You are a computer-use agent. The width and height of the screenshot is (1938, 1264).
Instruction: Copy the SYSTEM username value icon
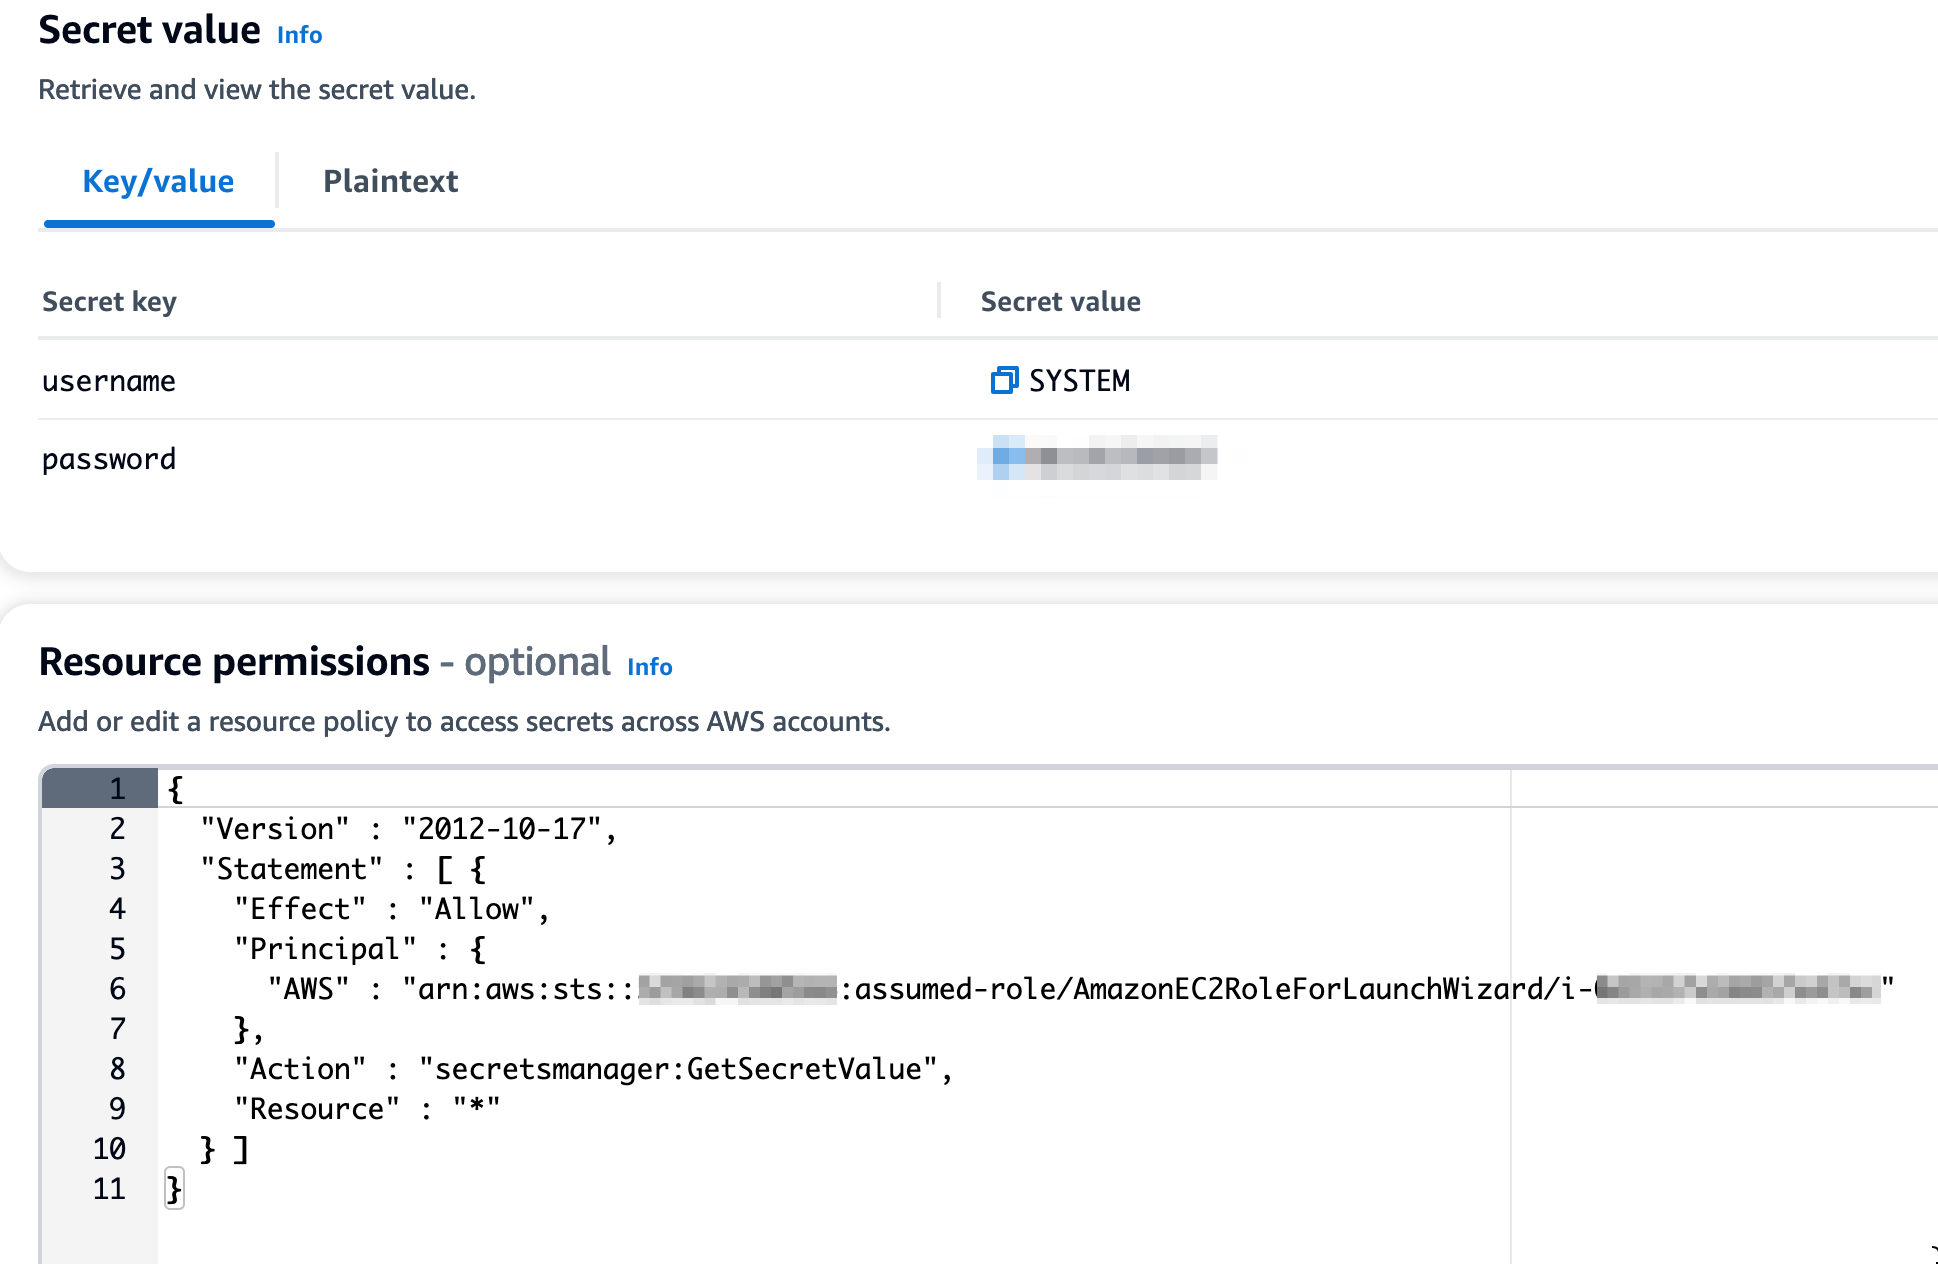coord(1003,380)
